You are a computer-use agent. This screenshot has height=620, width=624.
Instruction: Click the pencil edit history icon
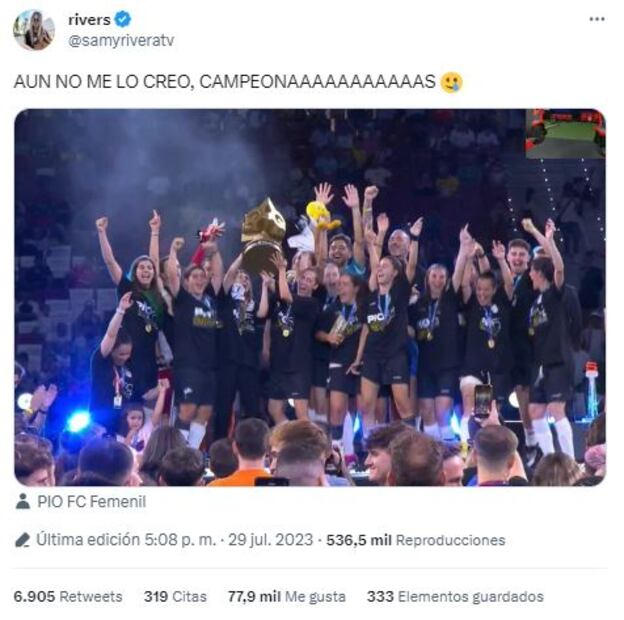[22, 540]
